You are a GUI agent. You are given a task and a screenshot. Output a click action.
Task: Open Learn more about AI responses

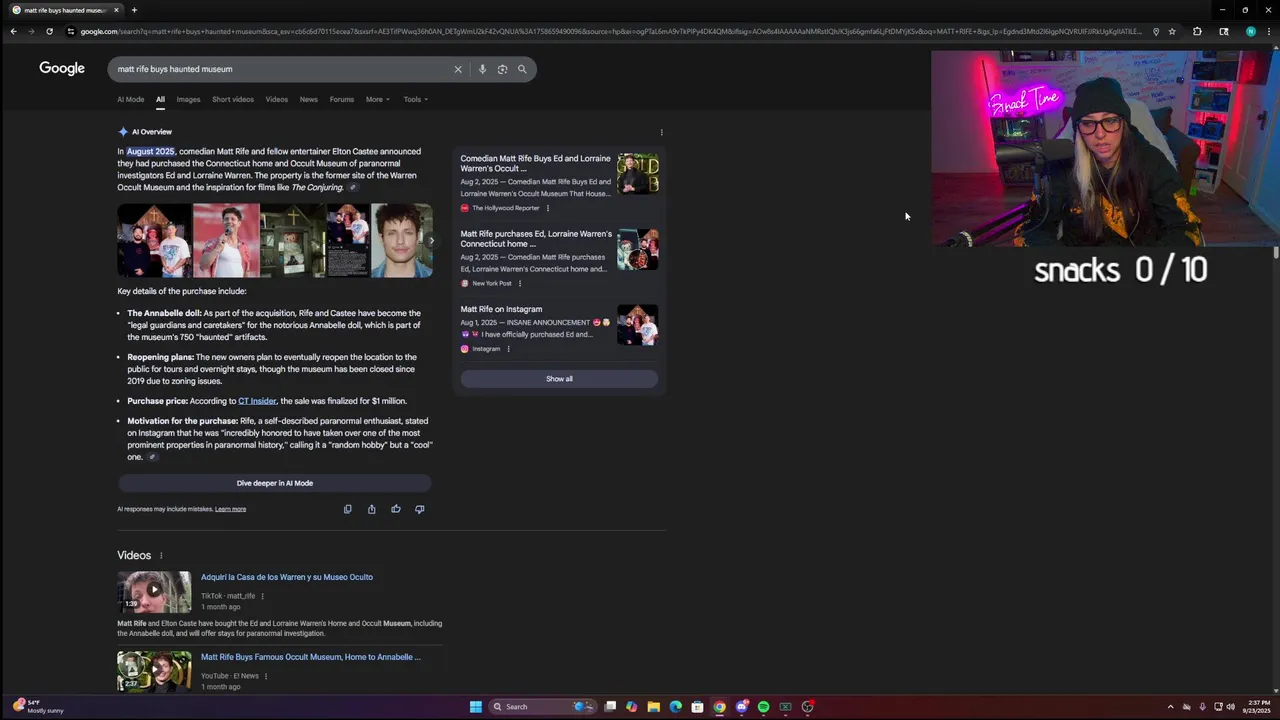[230, 509]
